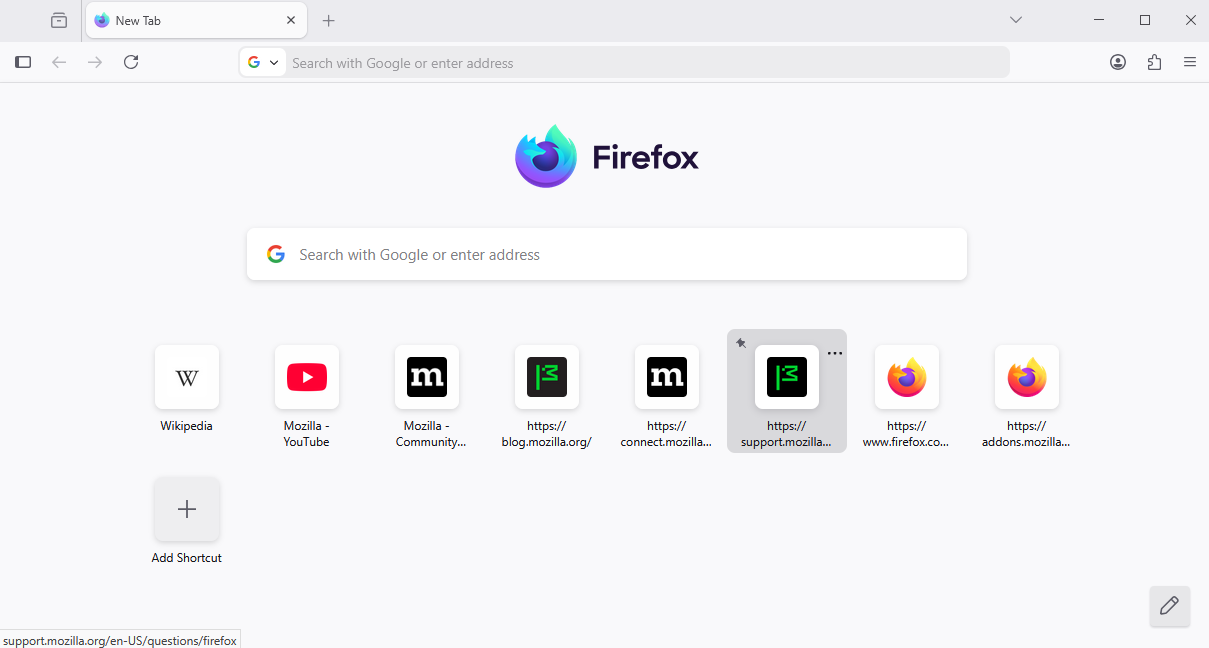
Task: Open the Extensions puzzle icon
Action: 1154,62
